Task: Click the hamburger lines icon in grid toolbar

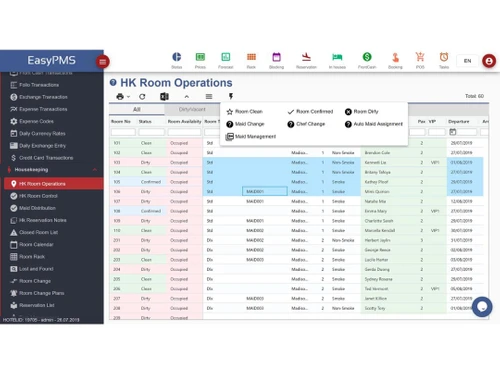Action: [209, 97]
